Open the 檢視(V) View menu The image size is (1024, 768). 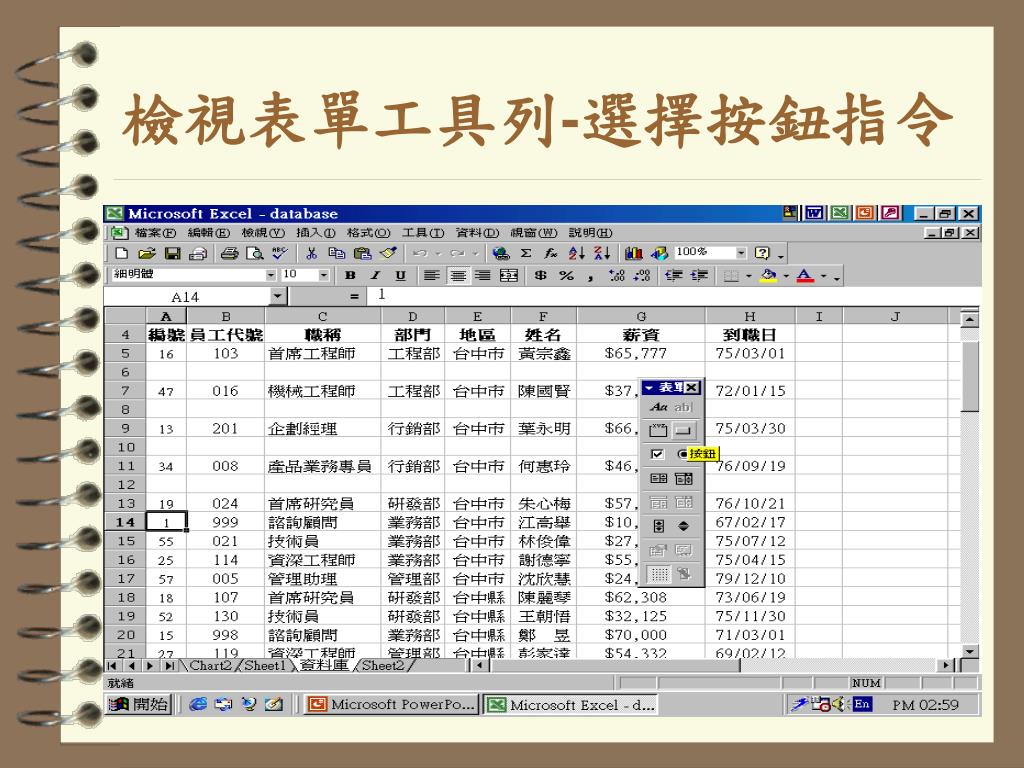pyautogui.click(x=263, y=233)
